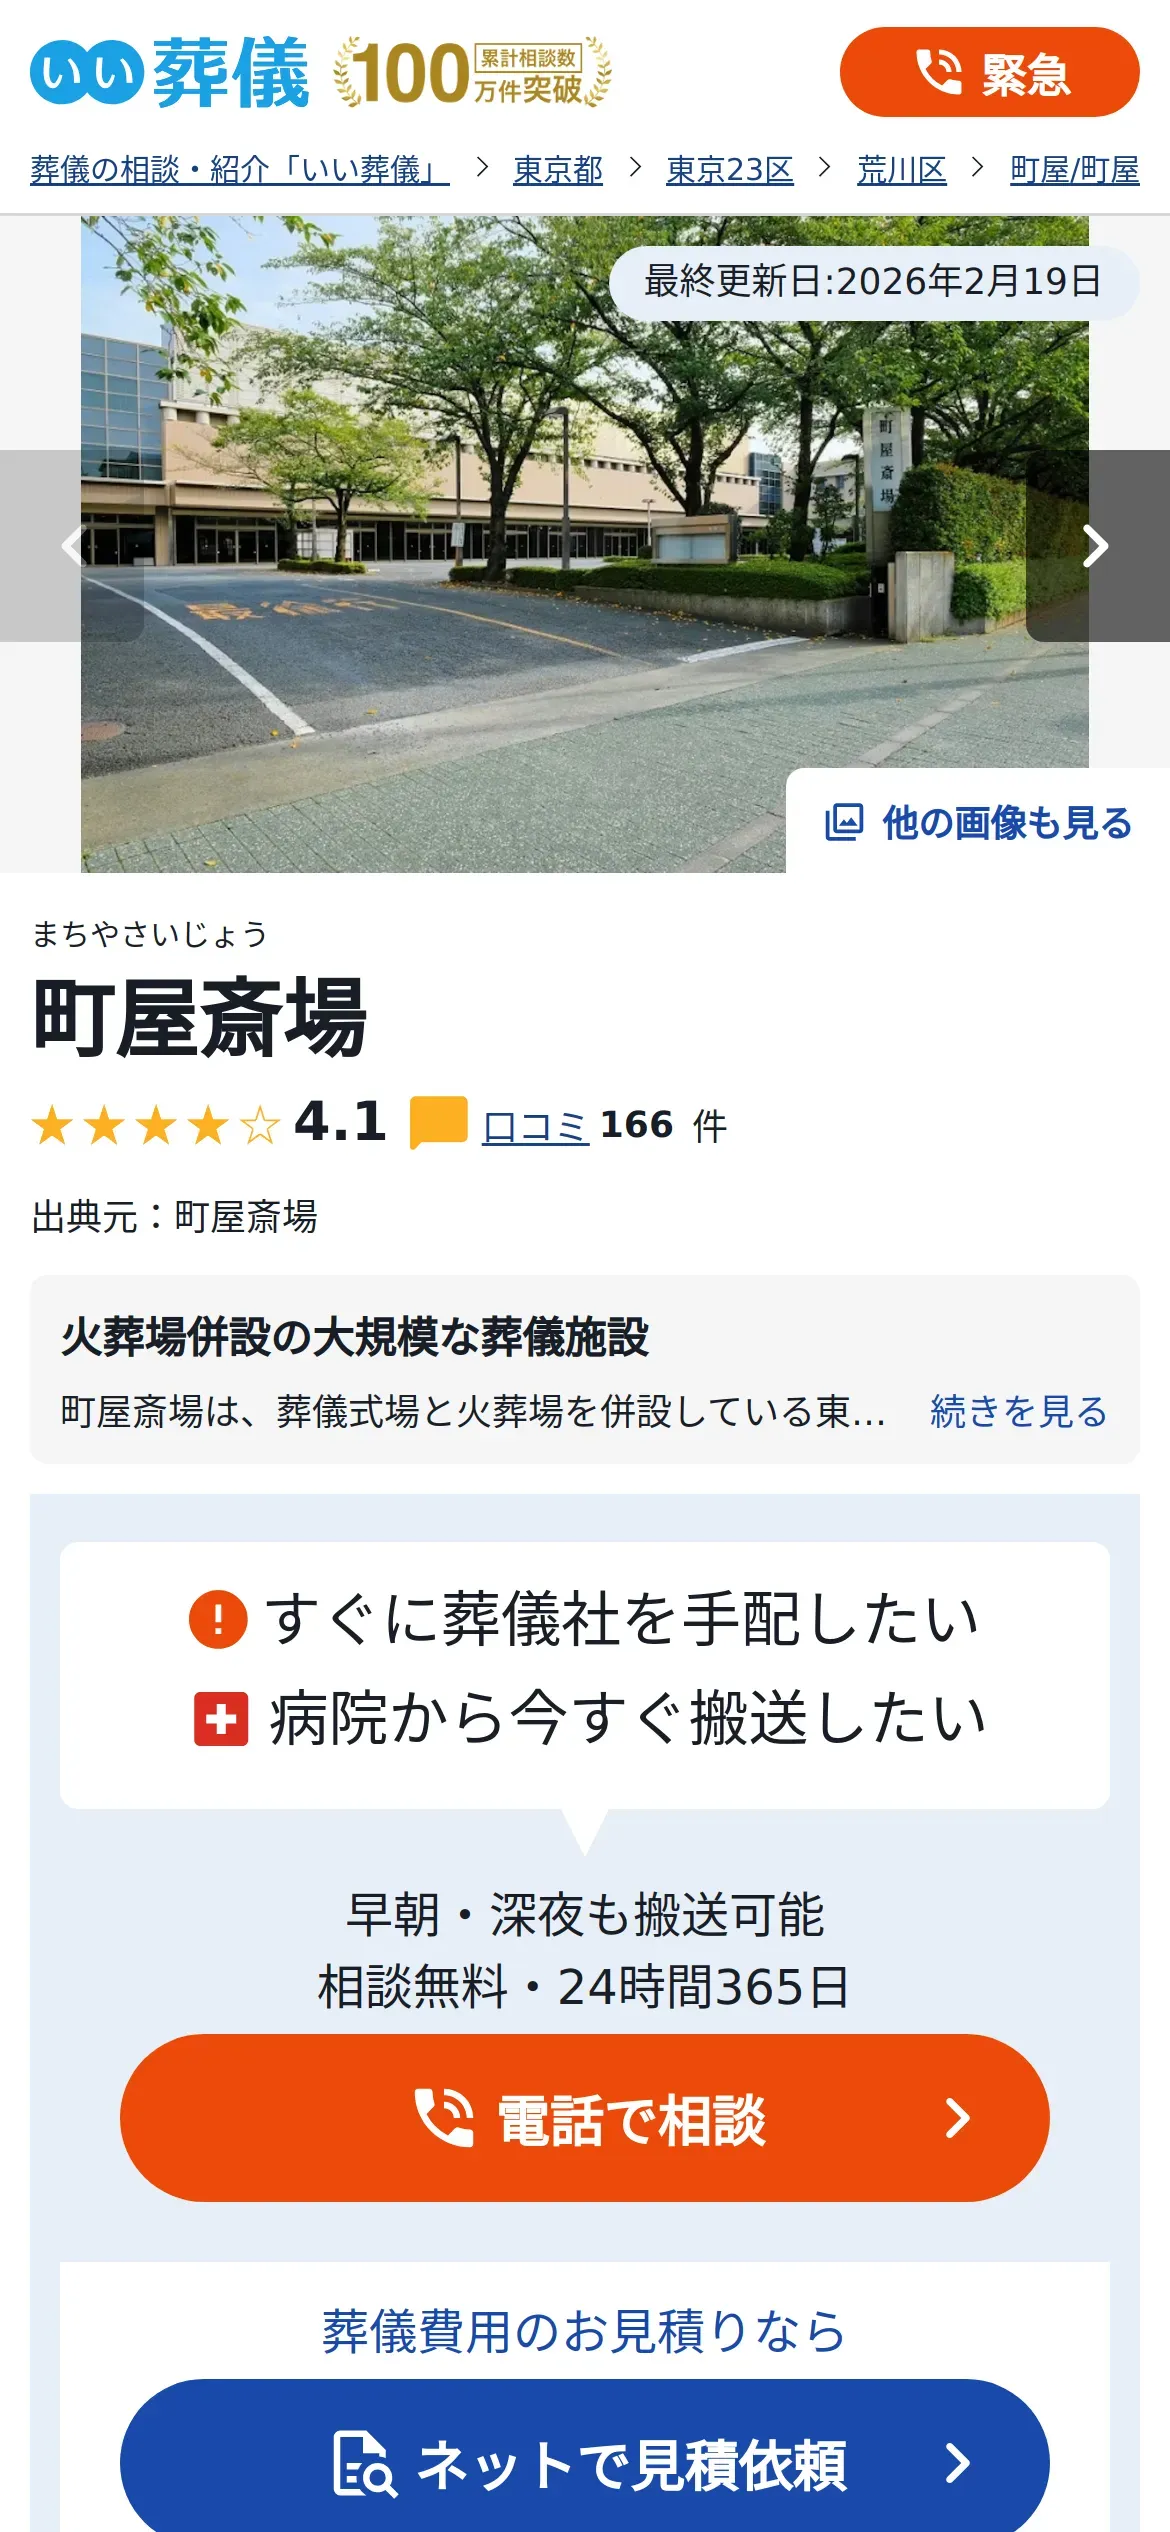Image resolution: width=1170 pixels, height=2532 pixels.
Task: Click the arrow on ネットで見積依頼 button
Action: tap(958, 2463)
